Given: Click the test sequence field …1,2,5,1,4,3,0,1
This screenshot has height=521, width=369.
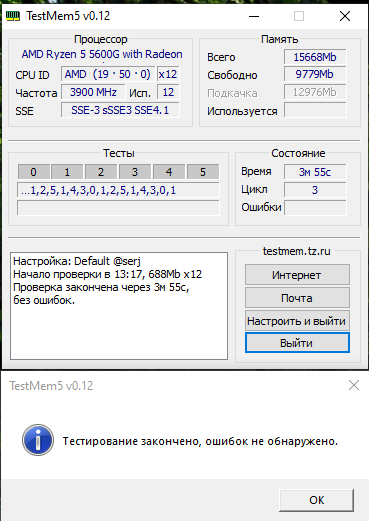Looking at the screenshot, I should (118, 190).
